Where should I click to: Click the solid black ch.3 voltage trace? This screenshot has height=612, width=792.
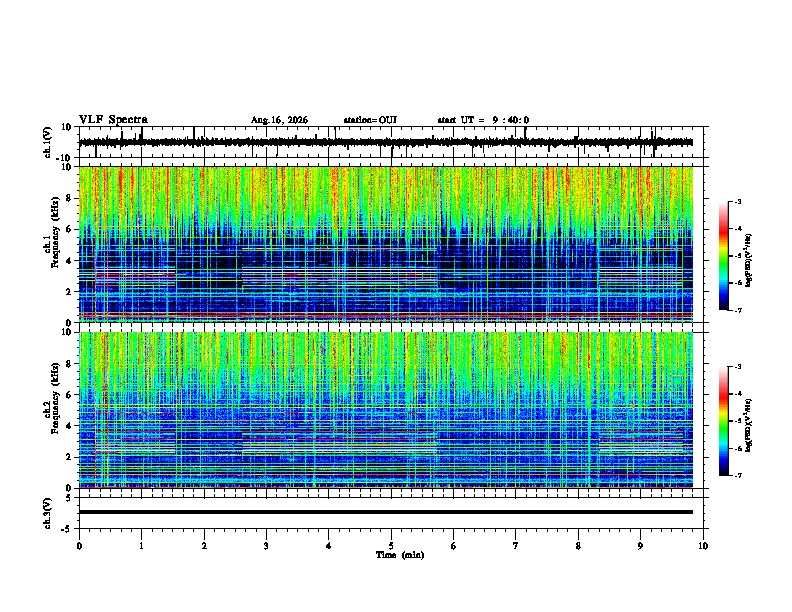386,512
